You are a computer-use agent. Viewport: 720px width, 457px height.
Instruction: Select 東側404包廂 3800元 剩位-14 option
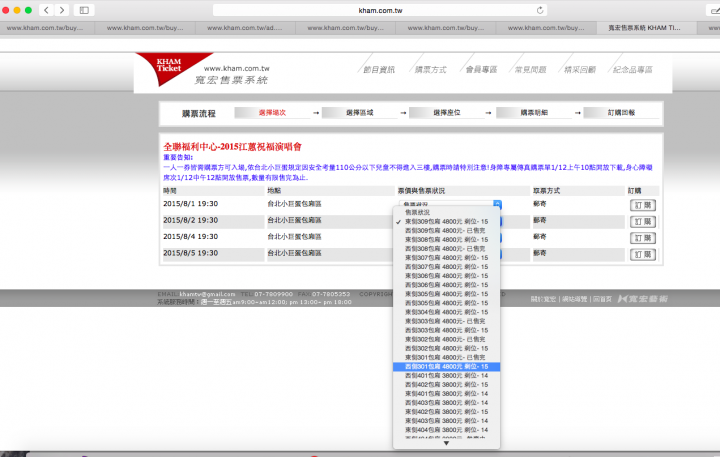446,430
